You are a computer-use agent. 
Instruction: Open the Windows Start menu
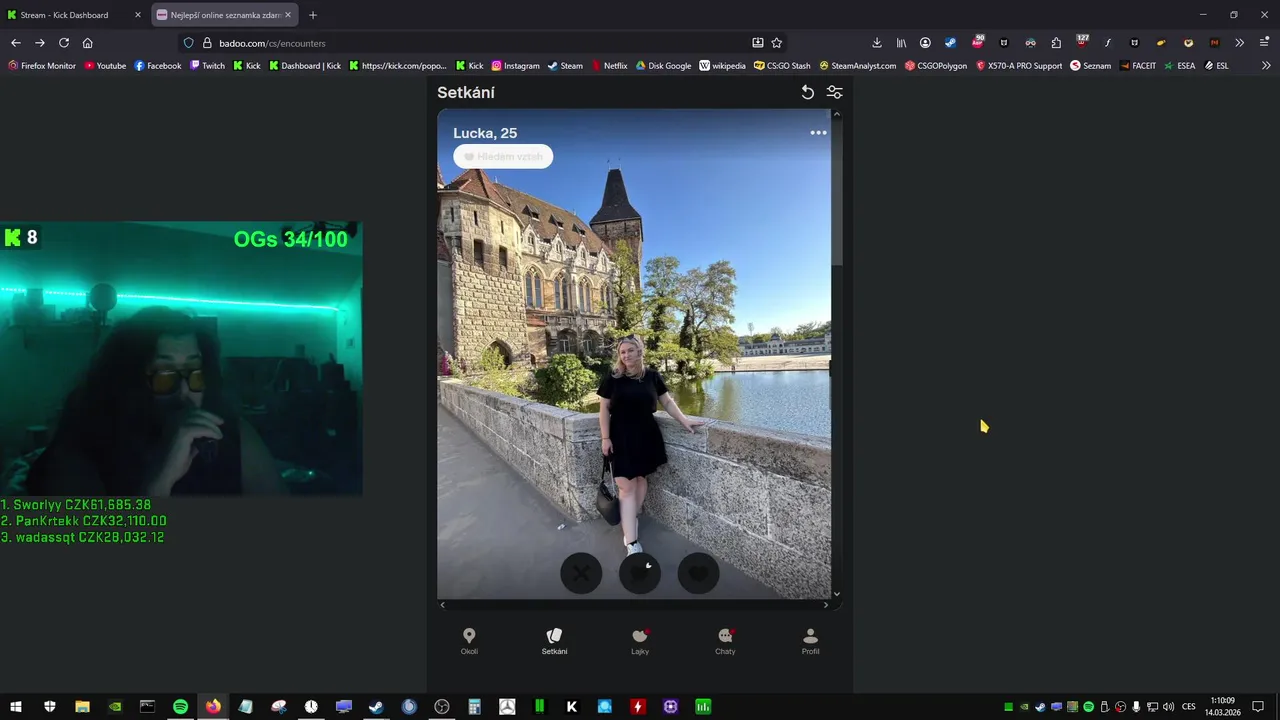tap(16, 706)
